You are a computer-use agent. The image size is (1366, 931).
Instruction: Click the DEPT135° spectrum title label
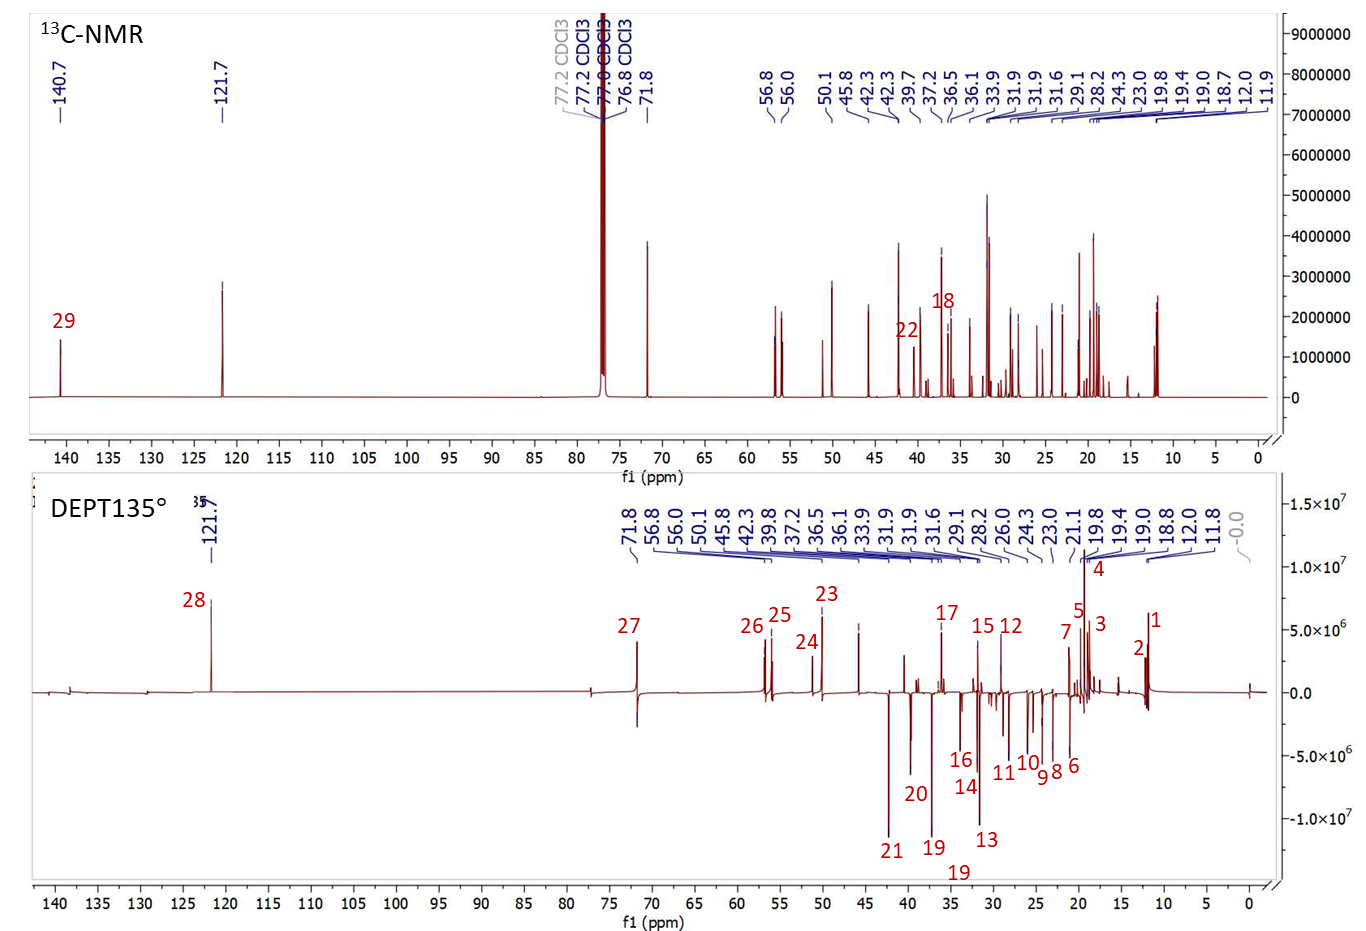tap(108, 508)
